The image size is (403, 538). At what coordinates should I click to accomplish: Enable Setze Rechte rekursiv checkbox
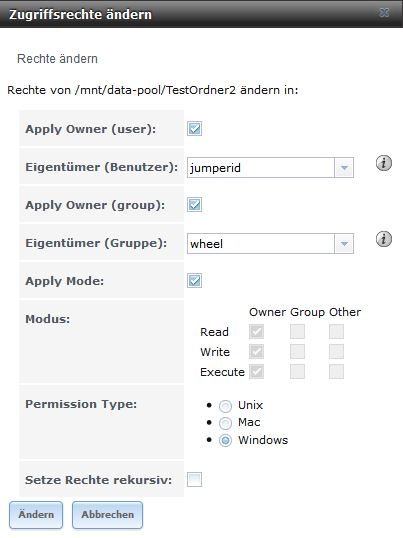pos(194,479)
